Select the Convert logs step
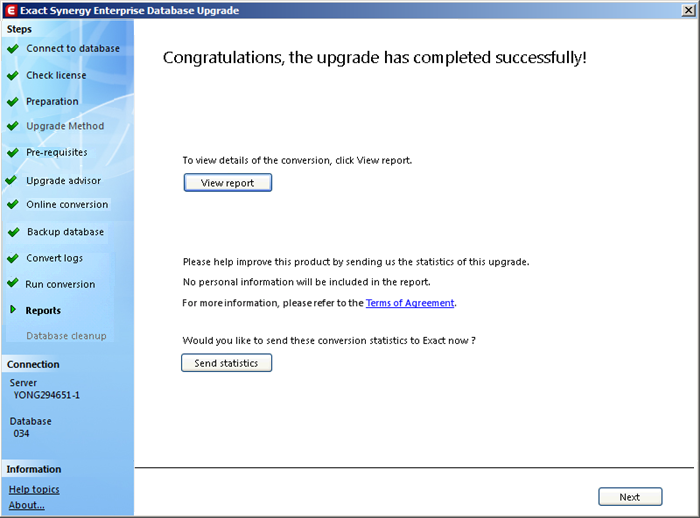The height and width of the screenshot is (518, 700). coord(54,258)
